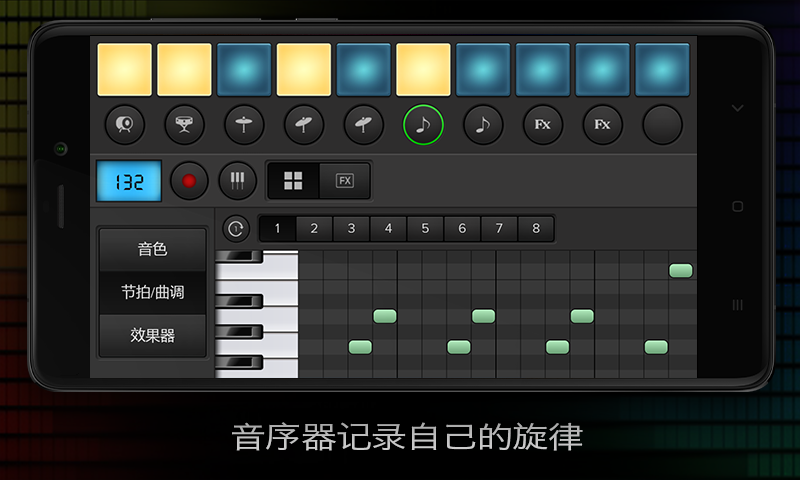Click the loop repeat icon beside pattern 1
Image resolution: width=800 pixels, height=480 pixels.
236,229
